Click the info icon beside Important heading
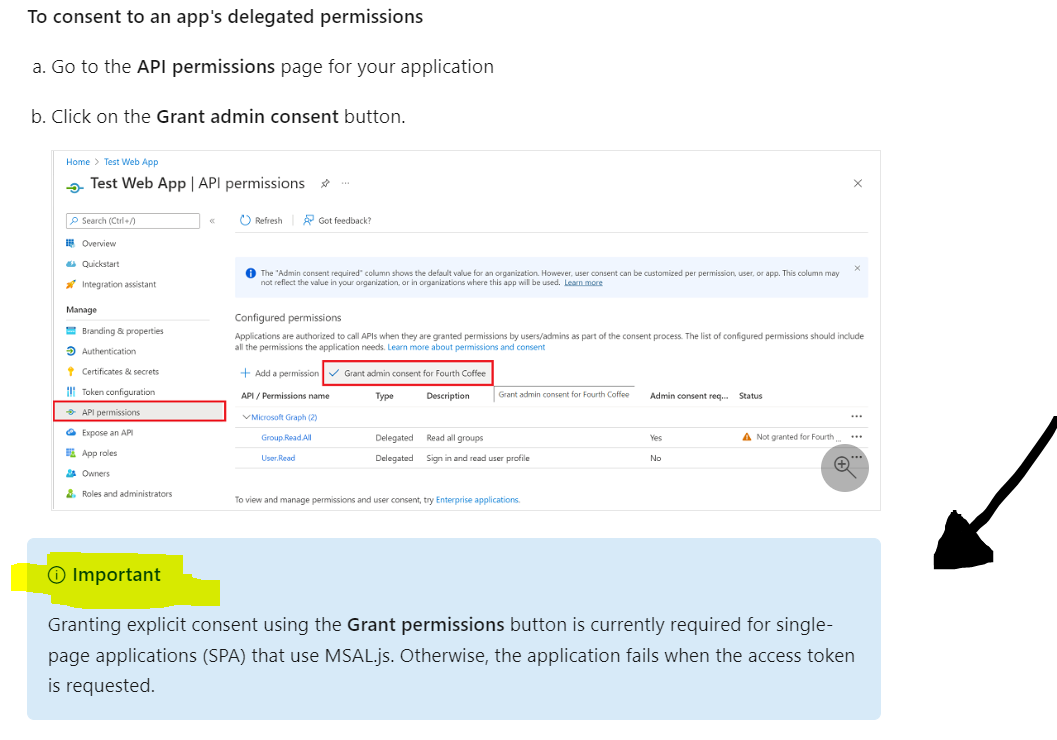1057x740 pixels. pyautogui.click(x=57, y=575)
